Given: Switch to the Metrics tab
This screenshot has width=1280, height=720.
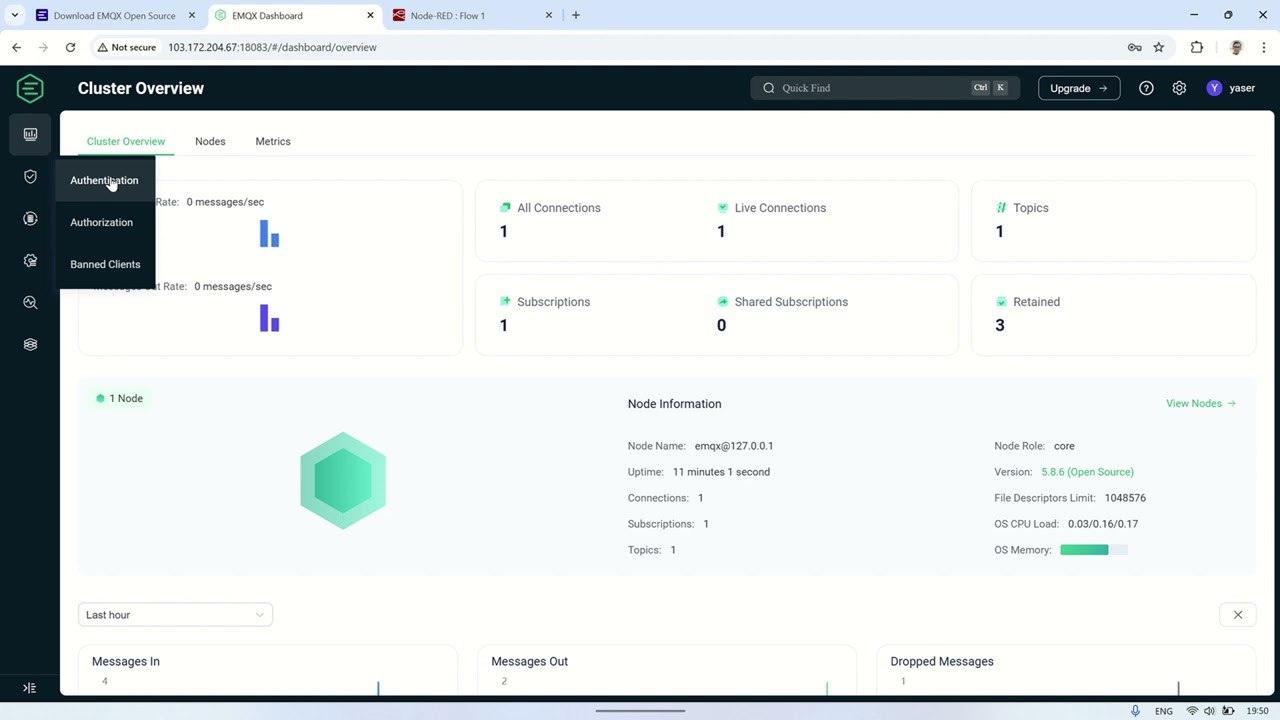Looking at the screenshot, I should coord(273,141).
